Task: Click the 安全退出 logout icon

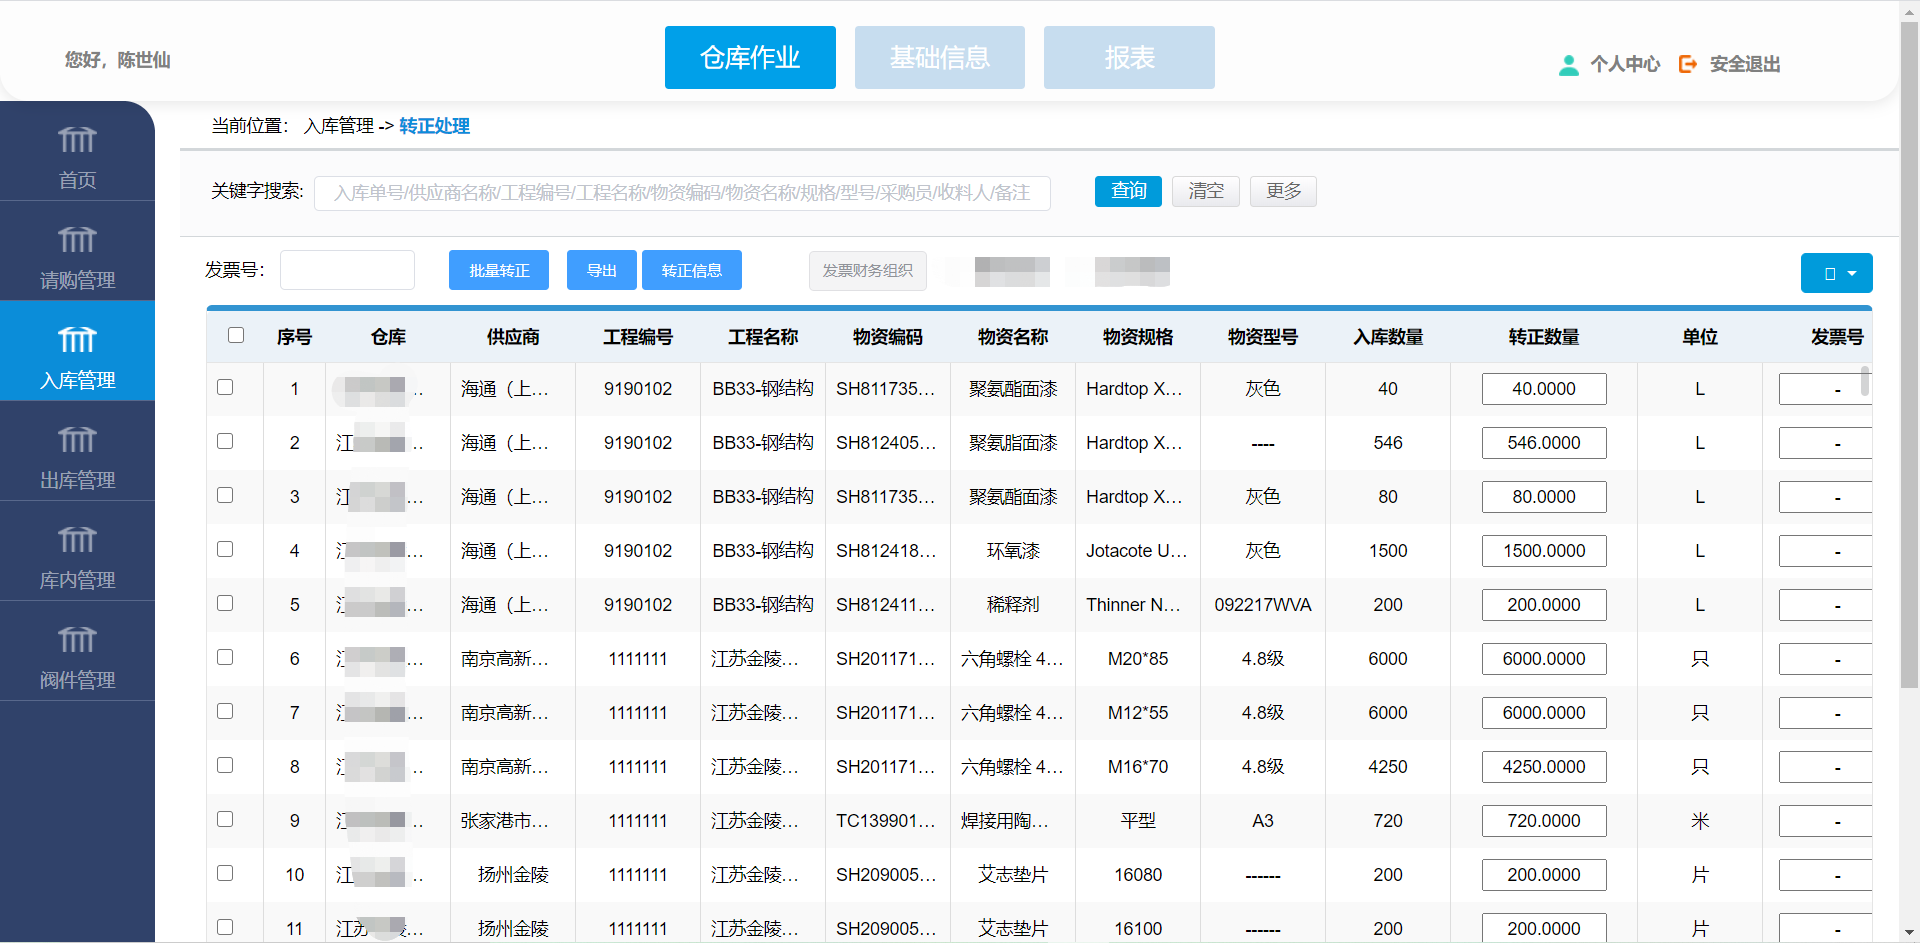Action: pyautogui.click(x=1688, y=64)
